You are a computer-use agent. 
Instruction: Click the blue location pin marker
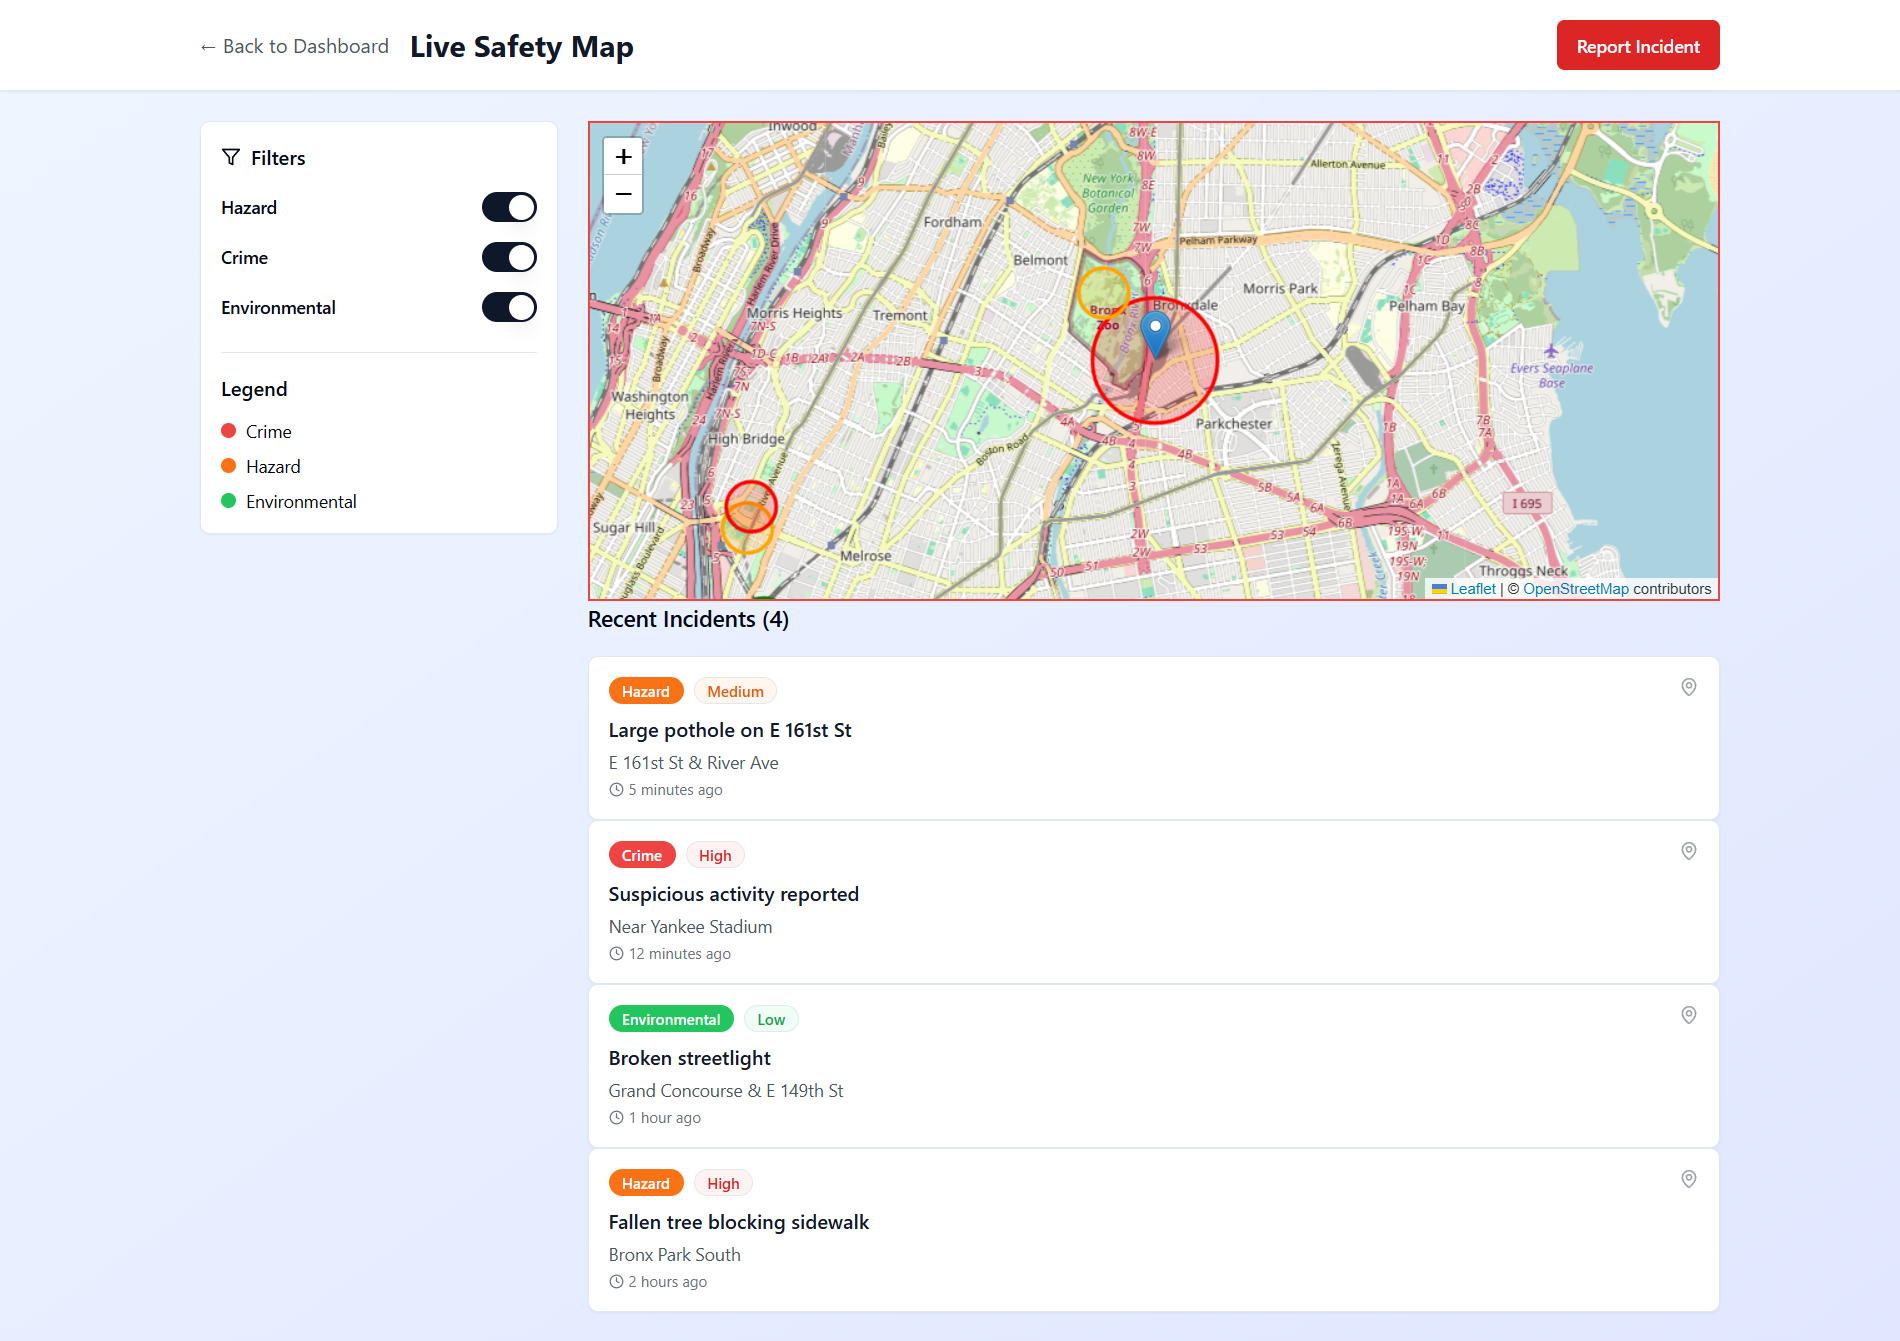click(x=1155, y=335)
